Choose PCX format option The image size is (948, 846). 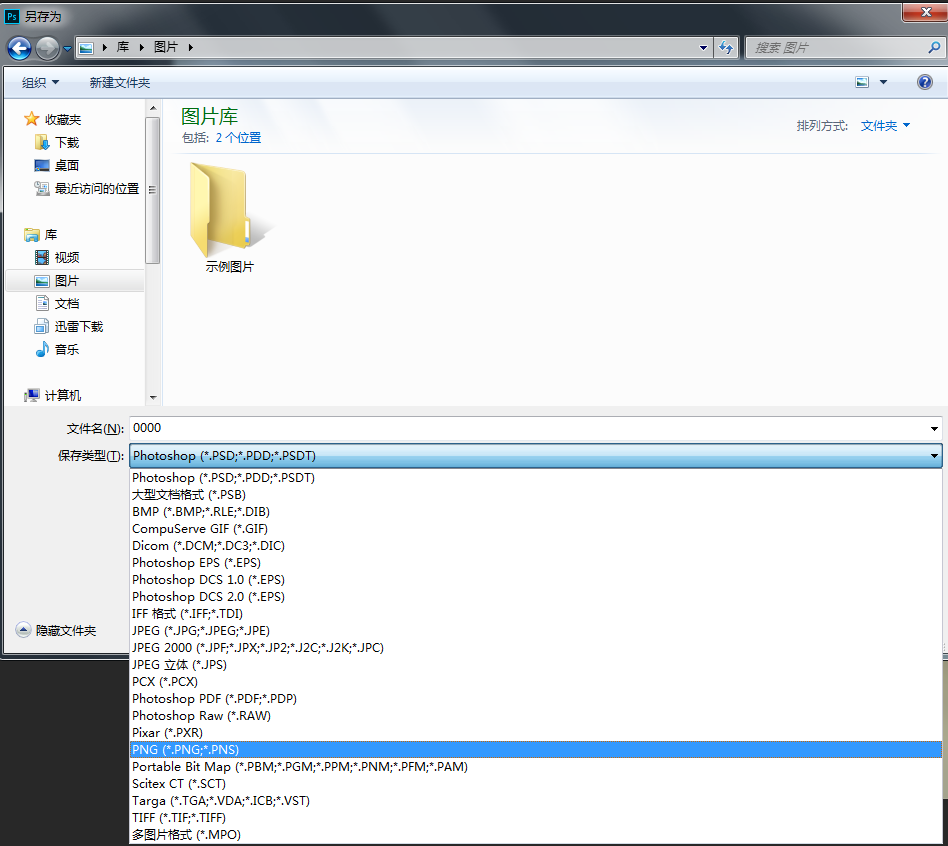click(536, 682)
